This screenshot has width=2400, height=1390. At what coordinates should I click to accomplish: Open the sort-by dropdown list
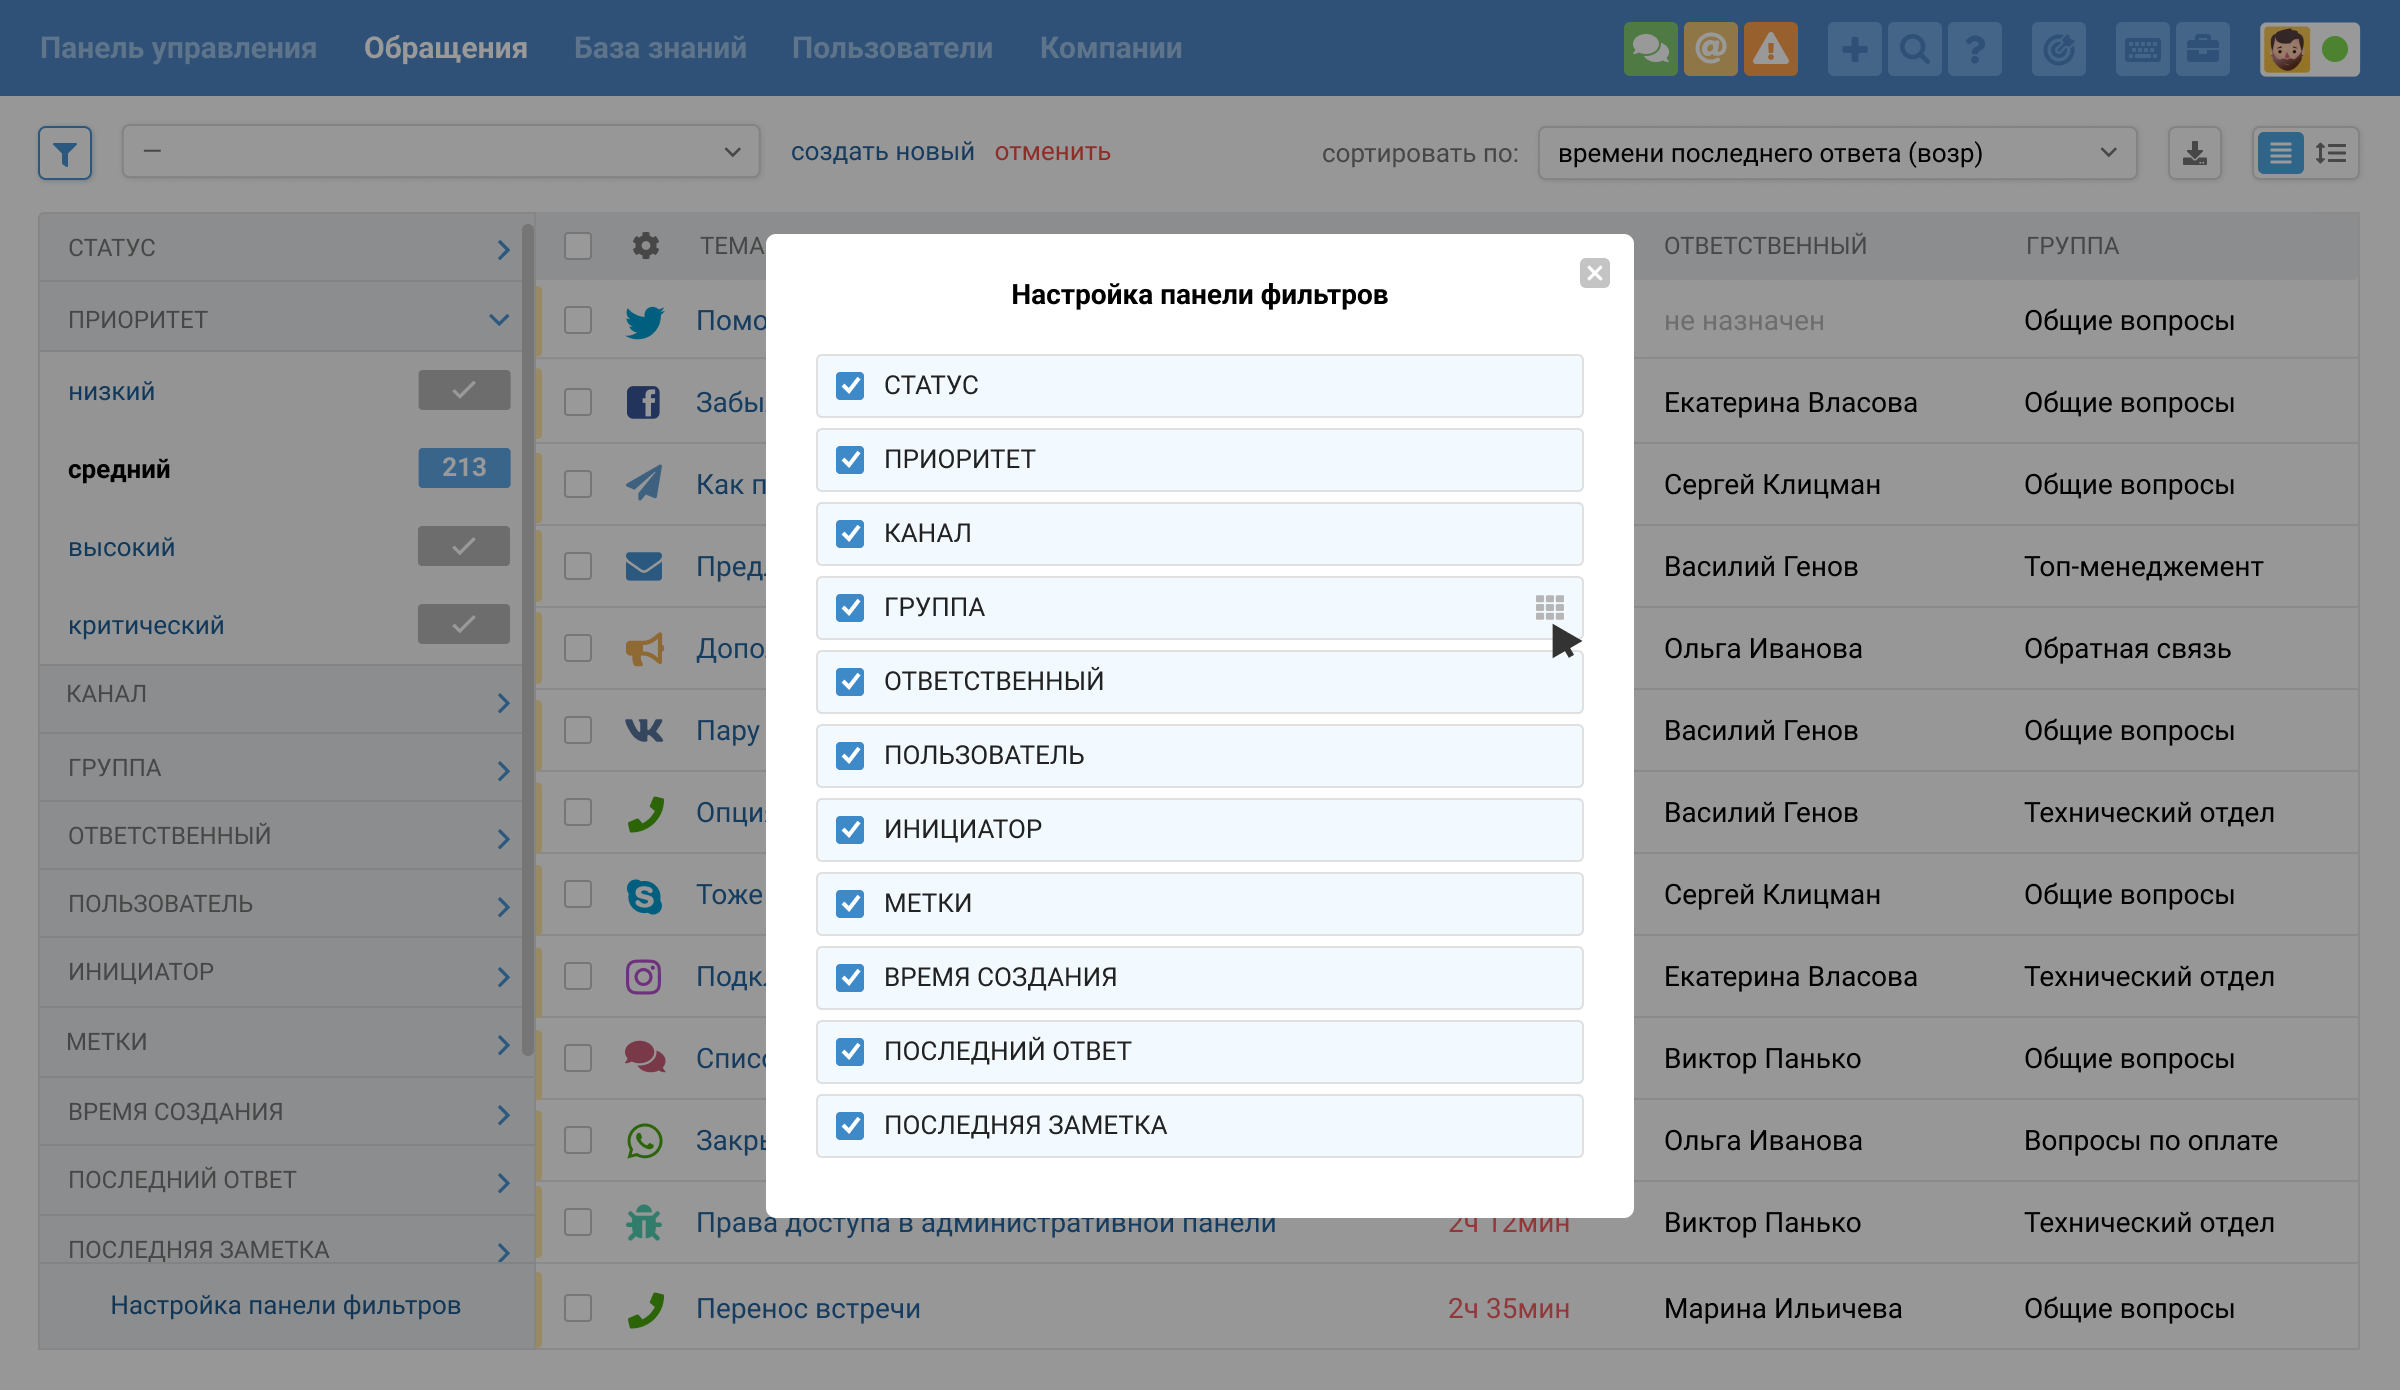(x=1836, y=153)
